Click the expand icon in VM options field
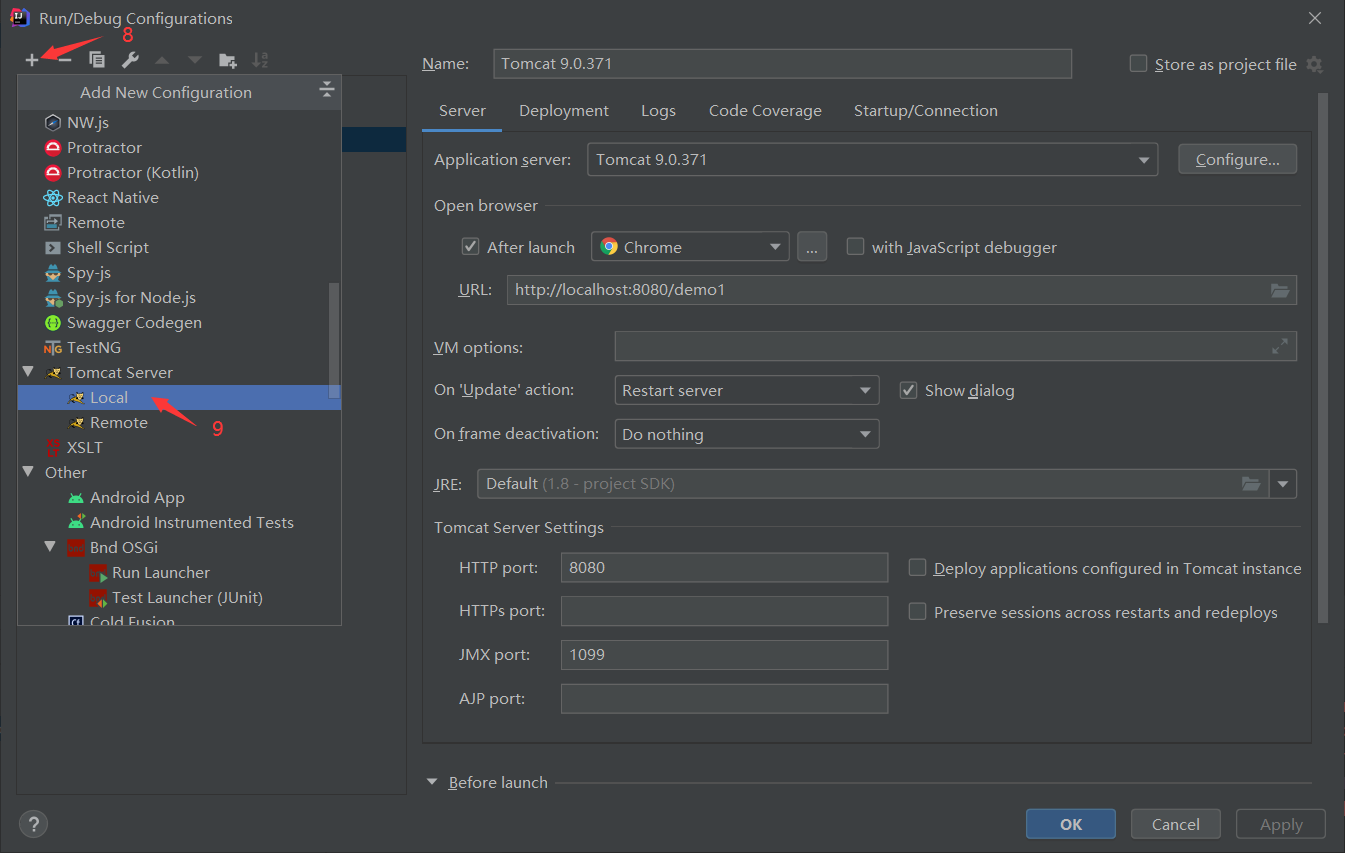The height and width of the screenshot is (853, 1345). 1280,346
